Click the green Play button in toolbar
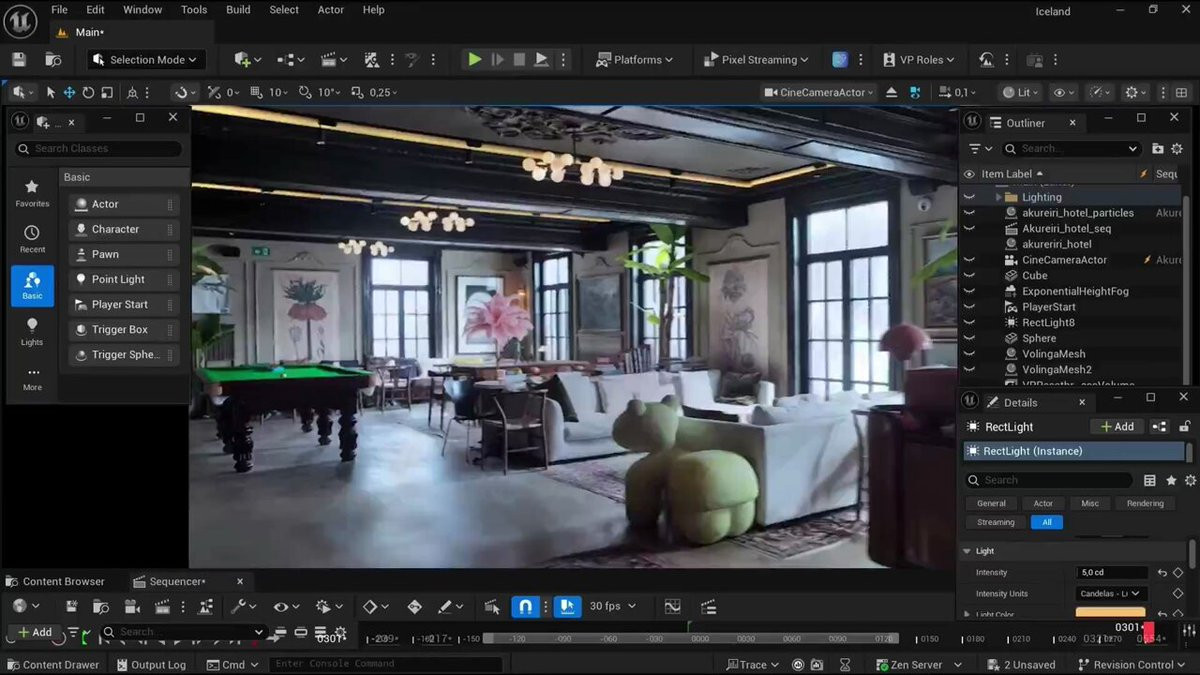 [x=474, y=60]
